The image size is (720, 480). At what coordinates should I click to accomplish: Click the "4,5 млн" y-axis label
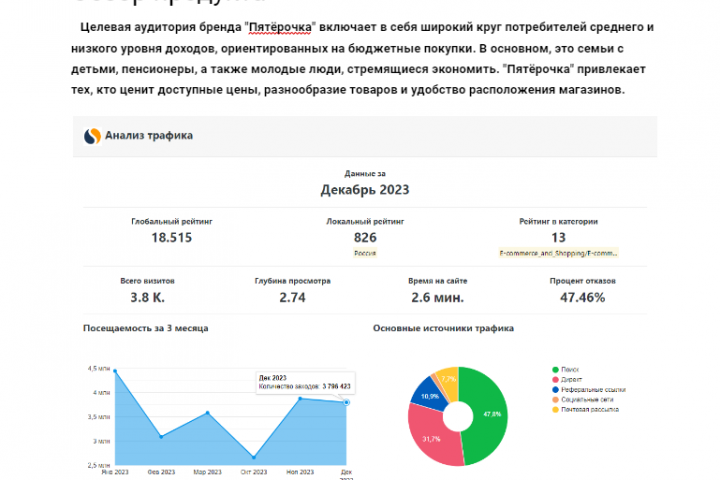coord(99,368)
